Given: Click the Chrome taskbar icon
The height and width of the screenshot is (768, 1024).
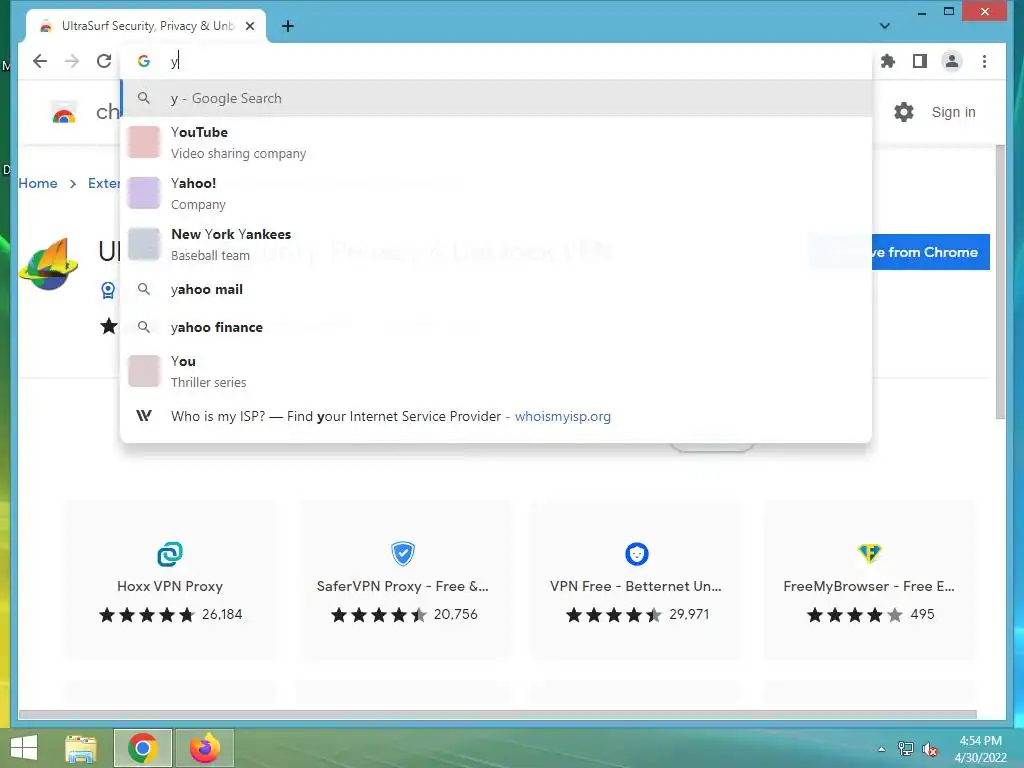Looking at the screenshot, I should tap(142, 748).
